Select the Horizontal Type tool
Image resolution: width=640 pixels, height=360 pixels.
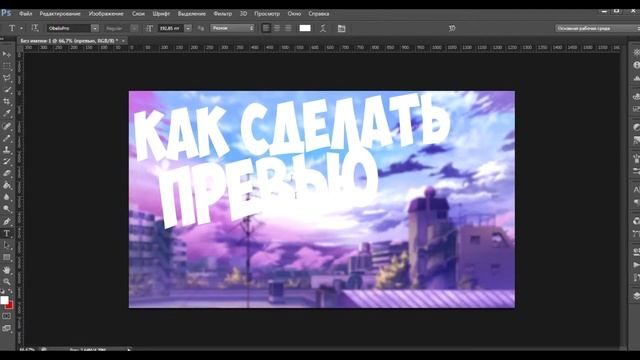(7, 233)
